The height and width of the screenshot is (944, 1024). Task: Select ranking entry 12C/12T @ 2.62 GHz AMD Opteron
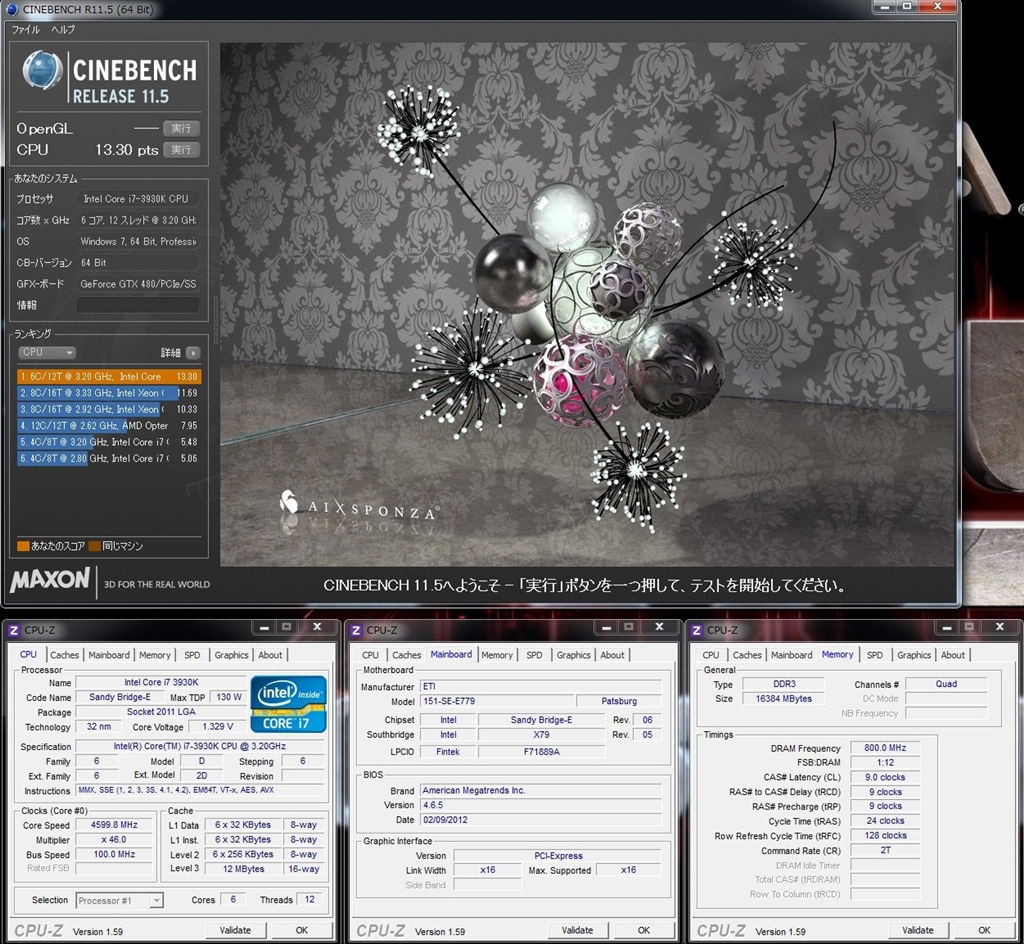[x=109, y=426]
